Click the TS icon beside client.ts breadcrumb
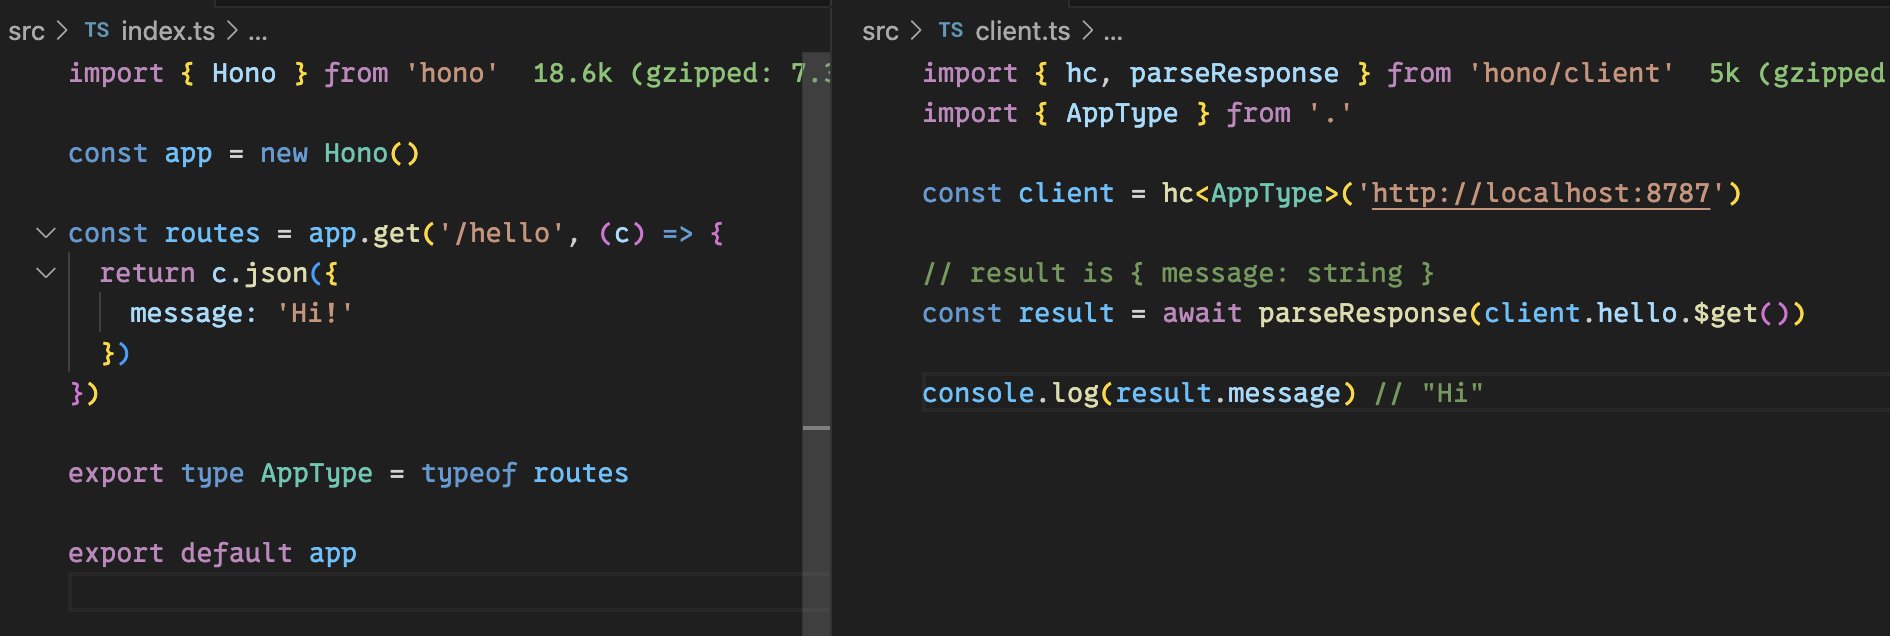Viewport: 1890px width, 636px height. pyautogui.click(x=951, y=31)
